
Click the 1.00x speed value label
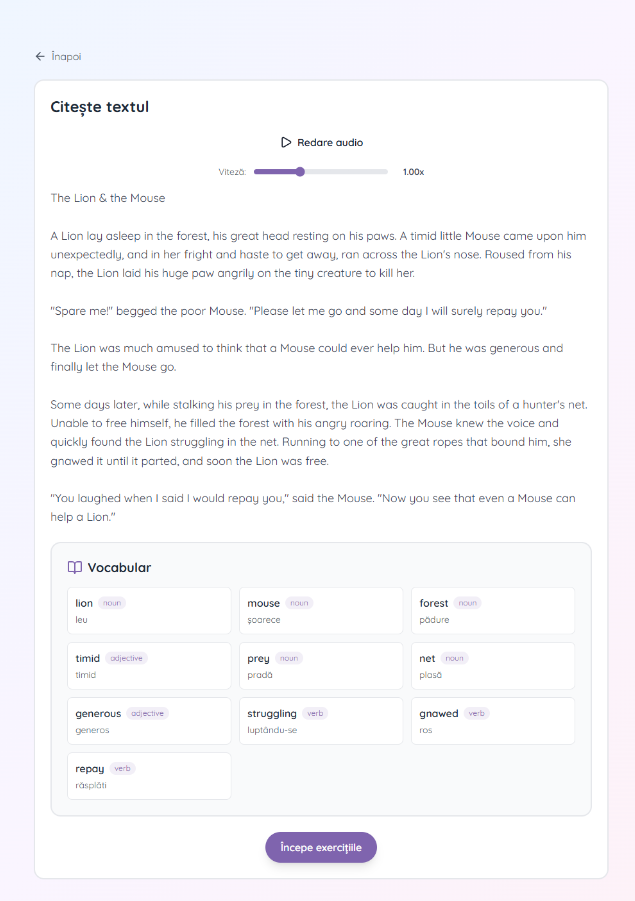(413, 172)
